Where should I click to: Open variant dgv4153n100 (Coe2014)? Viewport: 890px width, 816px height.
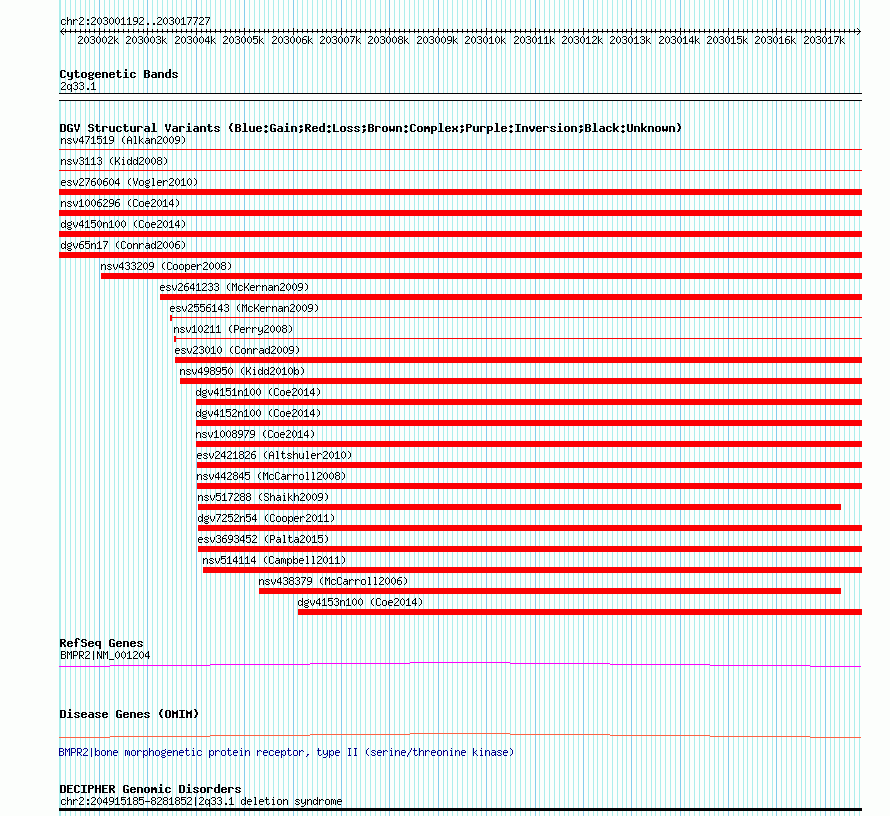(x=360, y=602)
